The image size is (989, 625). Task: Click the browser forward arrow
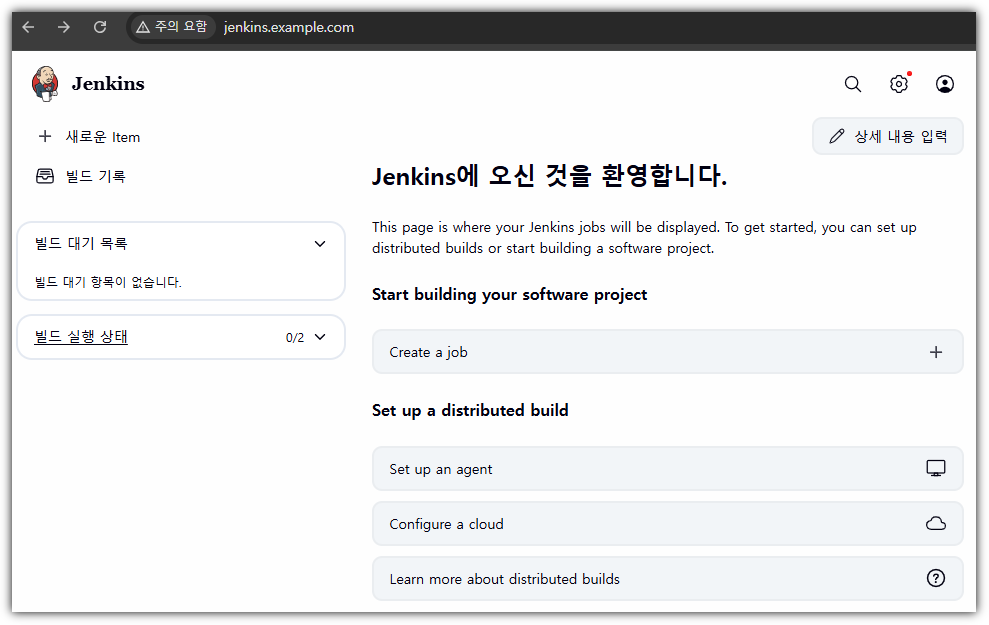(64, 27)
